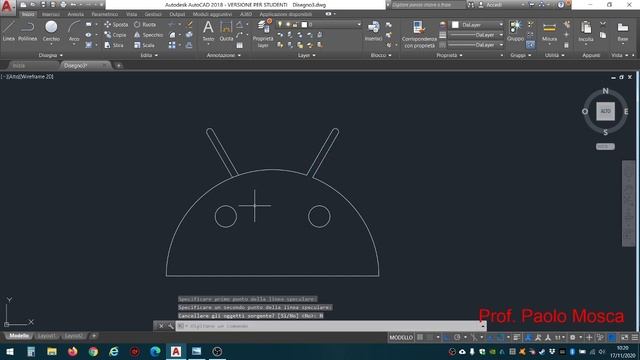Activate the Stira stretch command

114,45
